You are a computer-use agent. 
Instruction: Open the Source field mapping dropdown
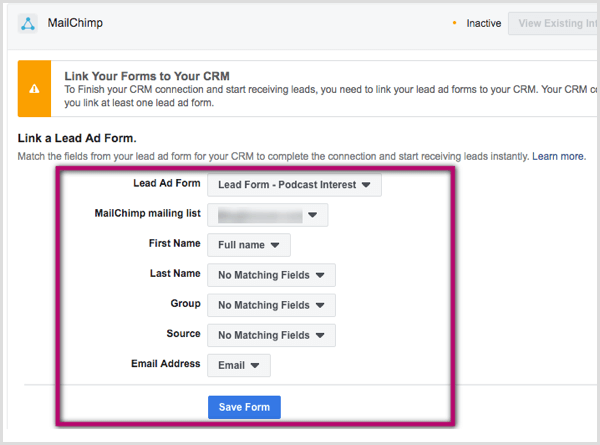pos(271,335)
